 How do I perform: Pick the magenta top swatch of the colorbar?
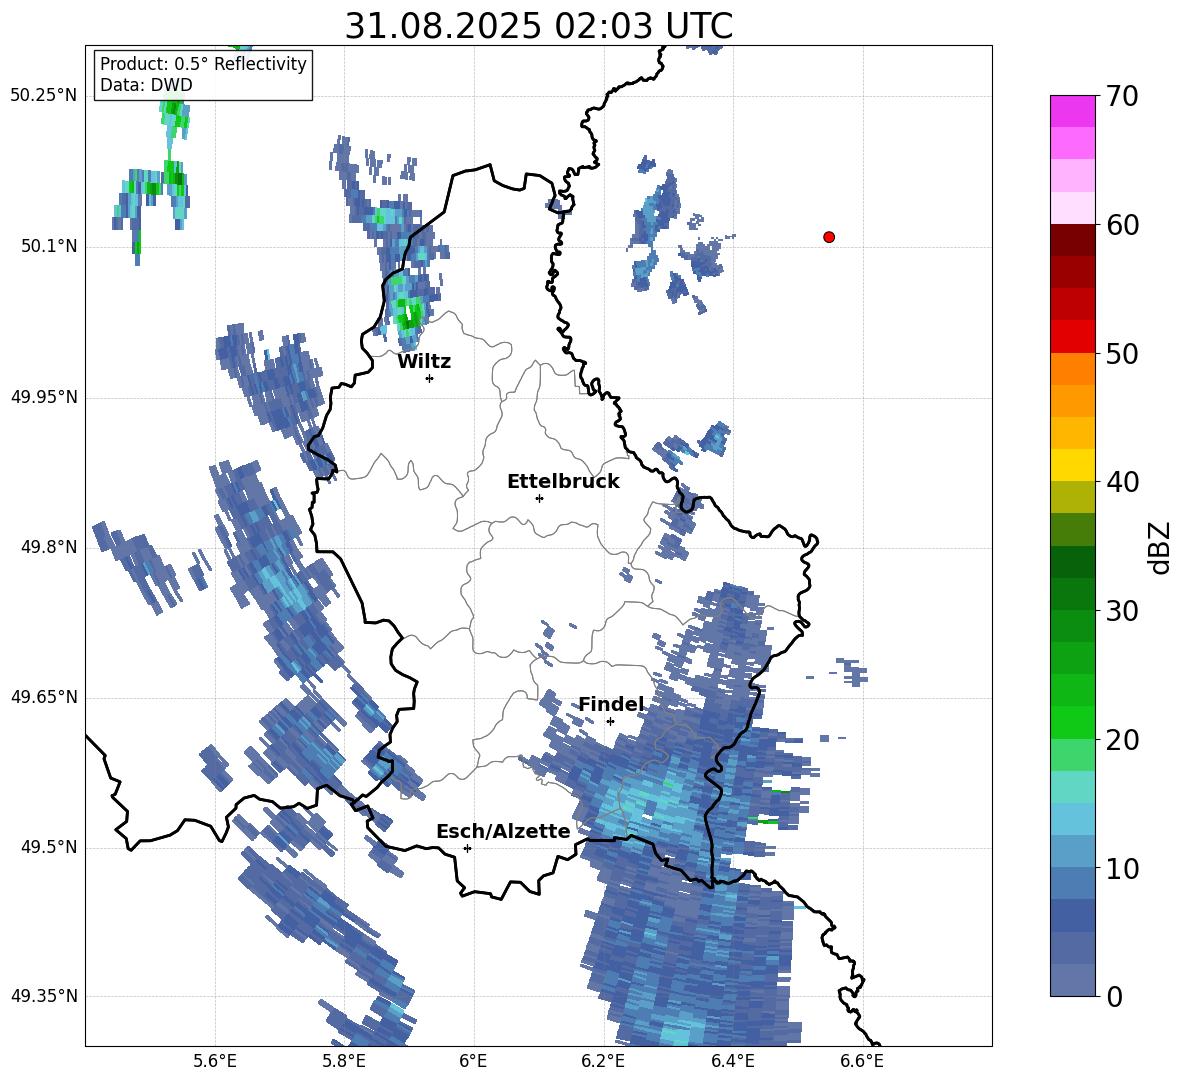1072,111
